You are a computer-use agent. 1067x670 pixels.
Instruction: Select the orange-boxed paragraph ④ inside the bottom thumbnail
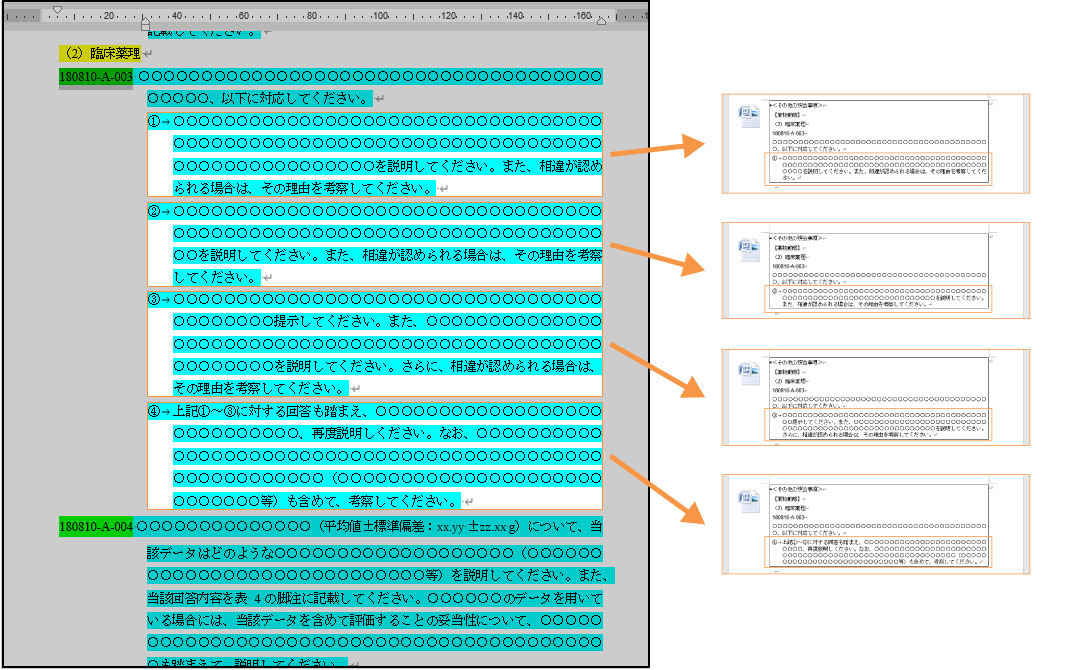tap(878, 552)
